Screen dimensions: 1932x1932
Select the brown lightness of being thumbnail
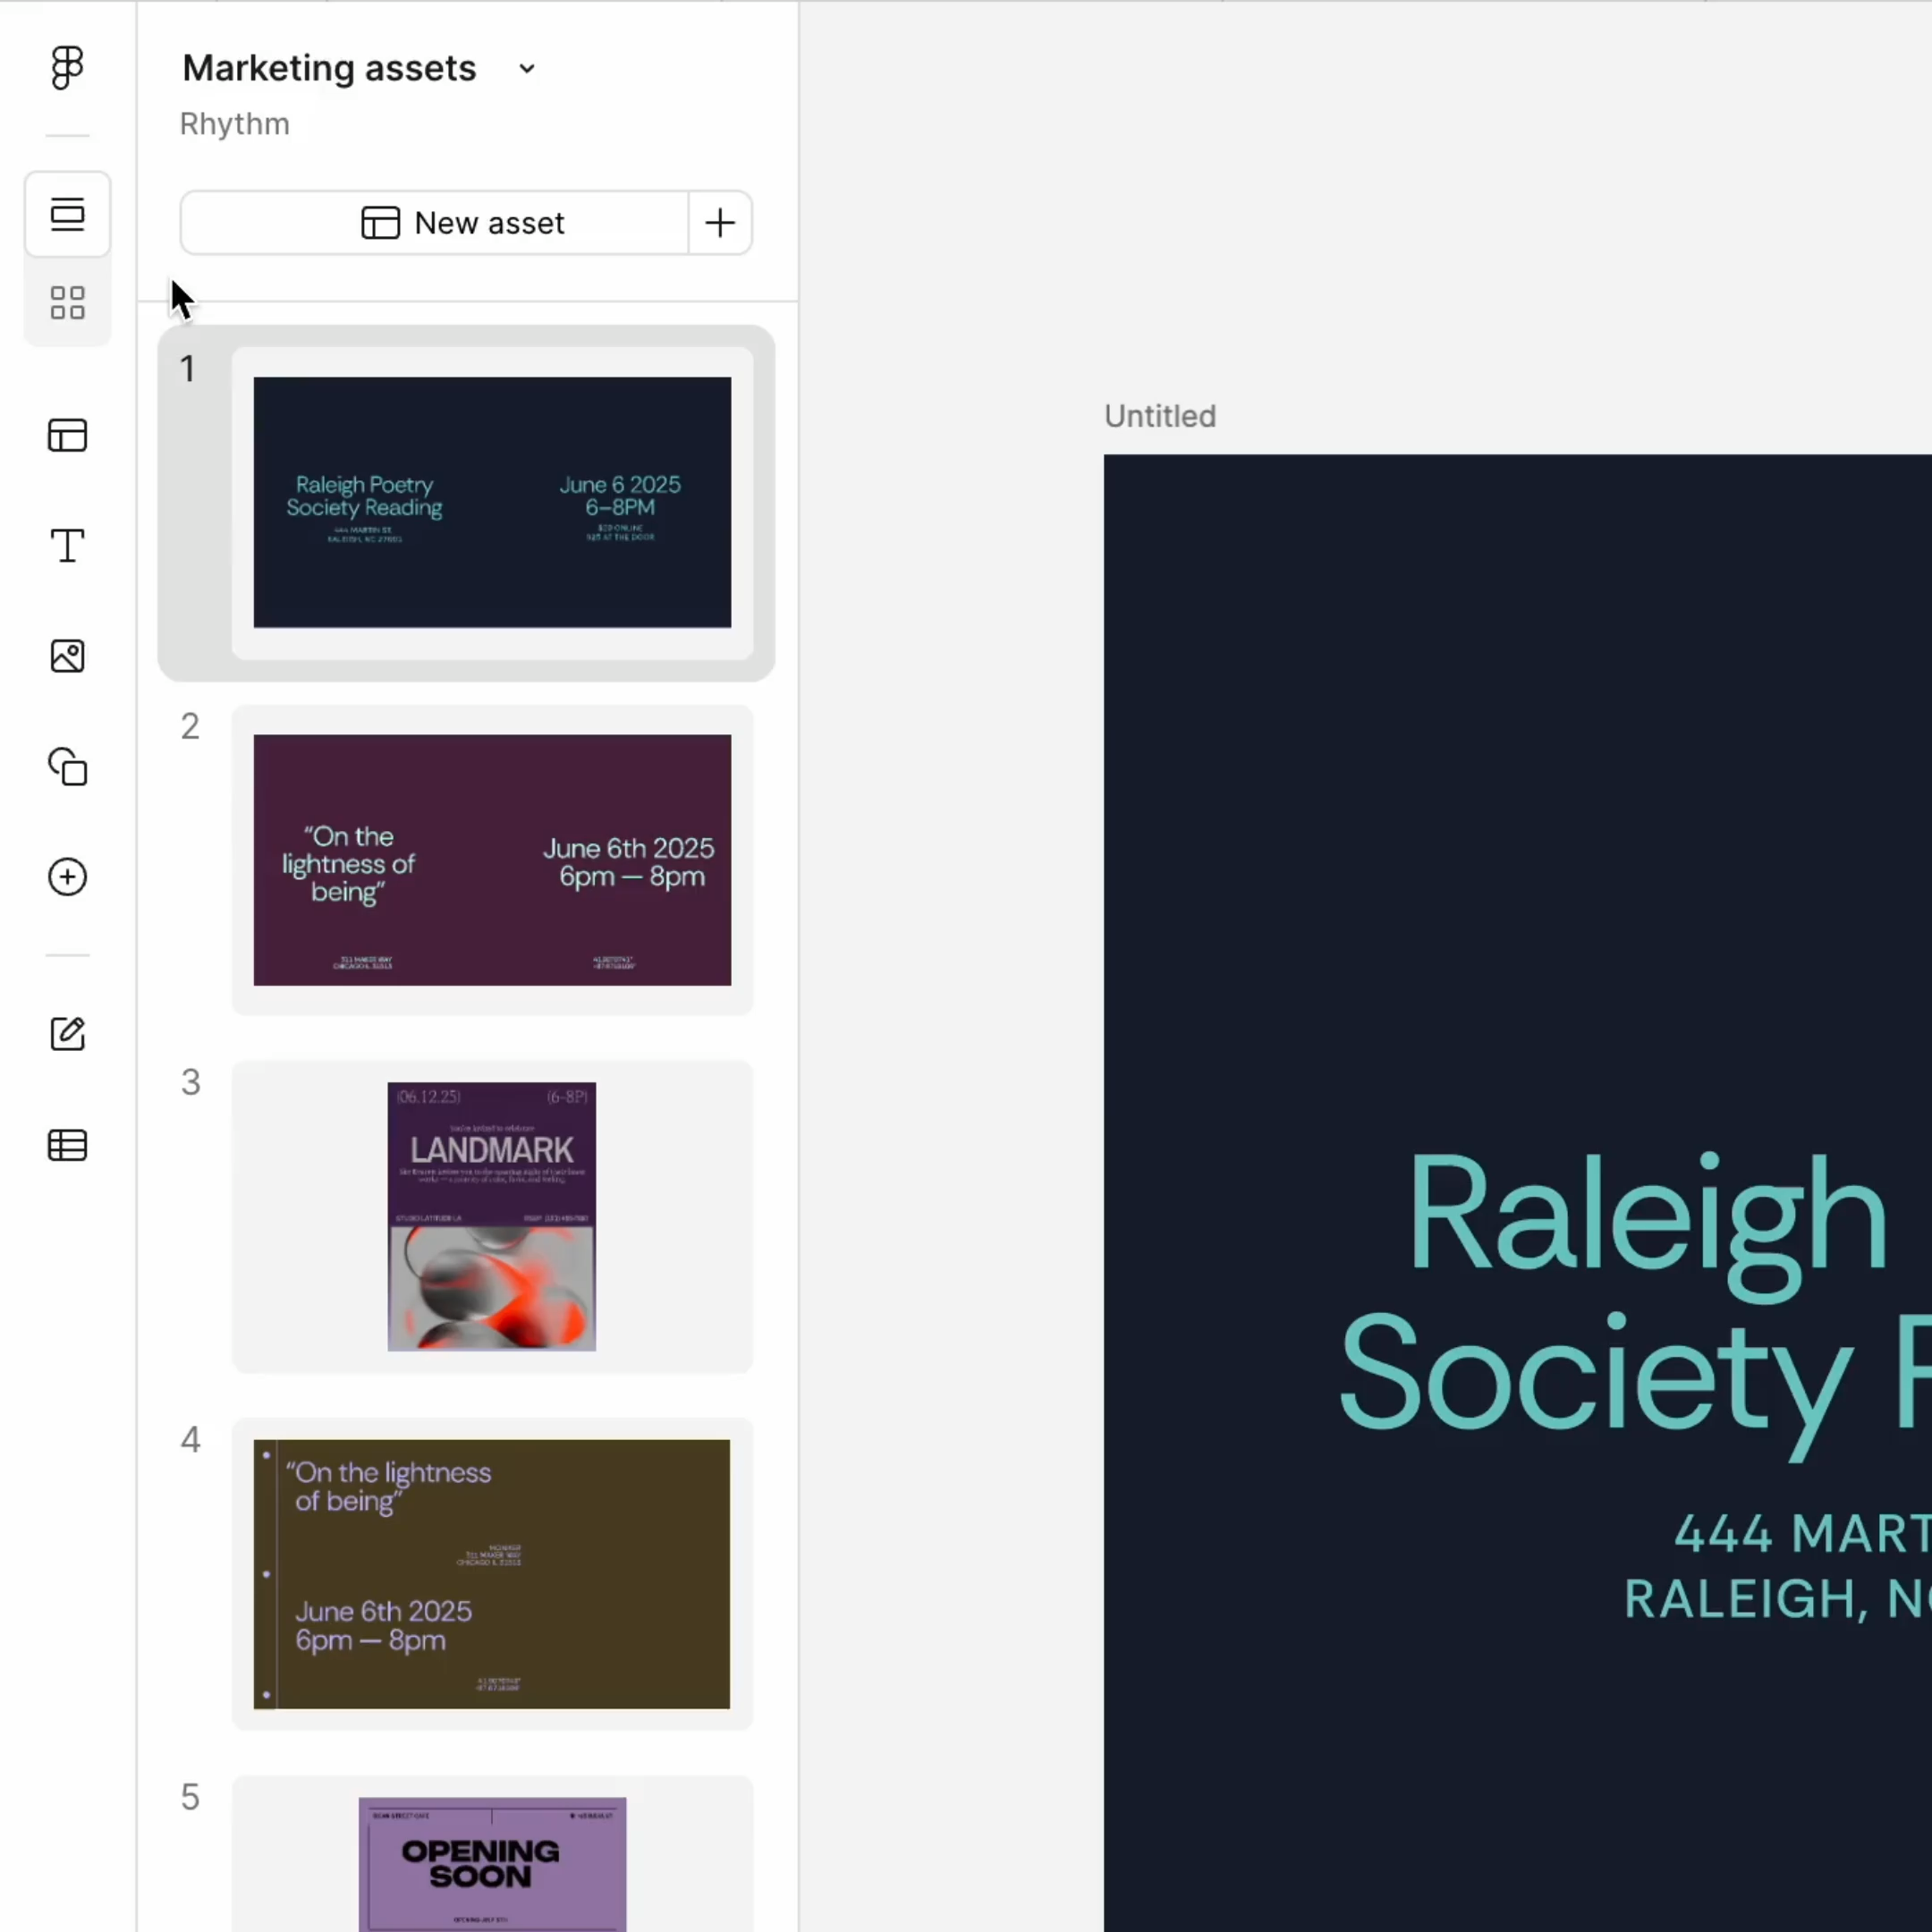492,1574
